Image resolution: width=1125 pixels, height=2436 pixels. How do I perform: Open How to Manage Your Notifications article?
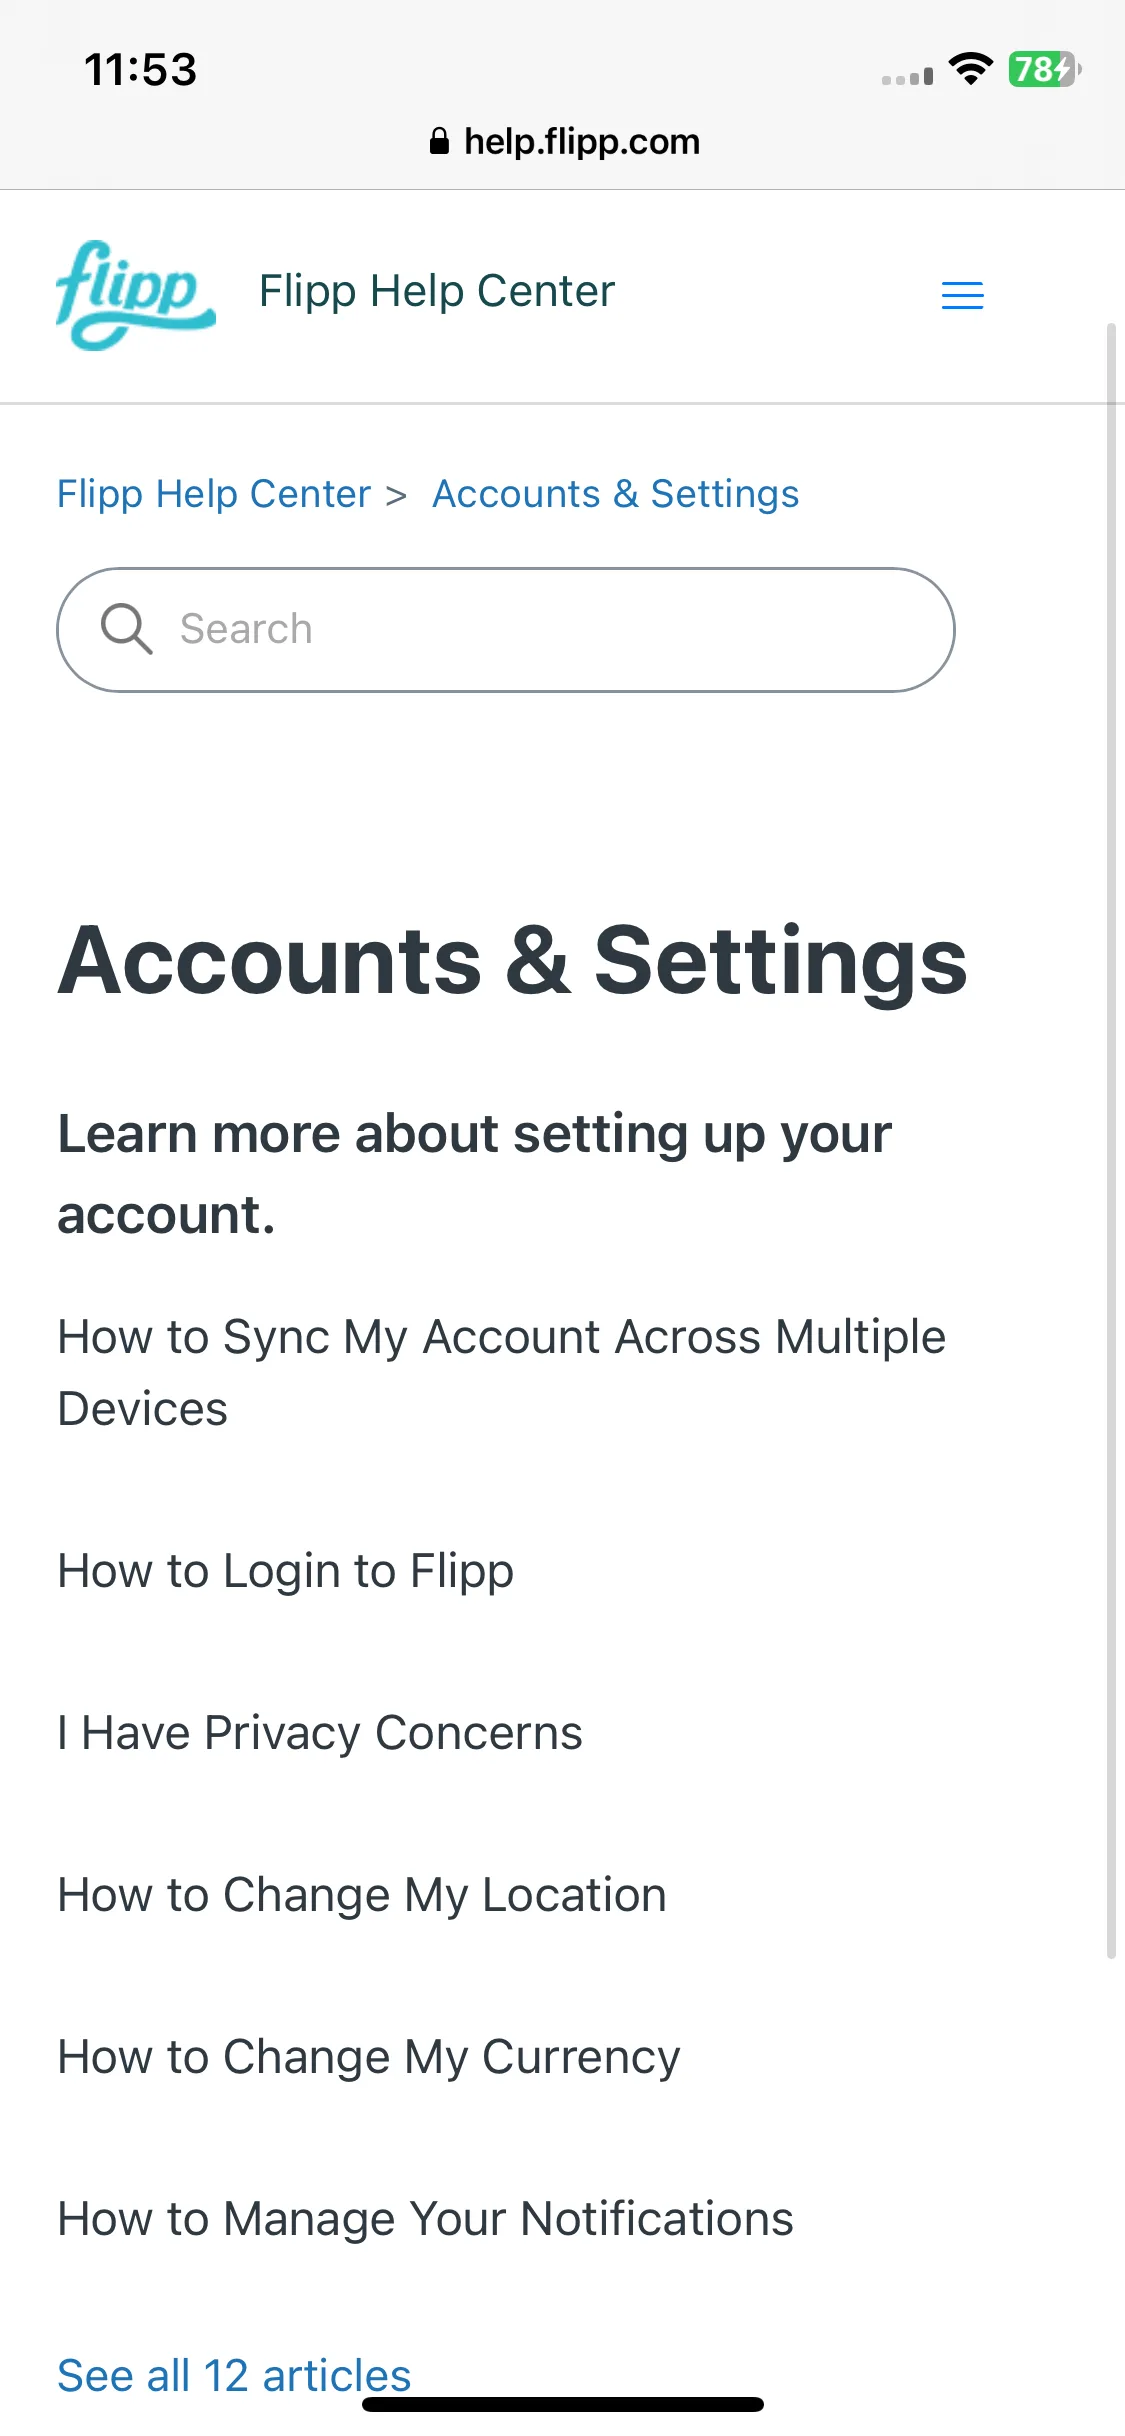click(x=425, y=2219)
